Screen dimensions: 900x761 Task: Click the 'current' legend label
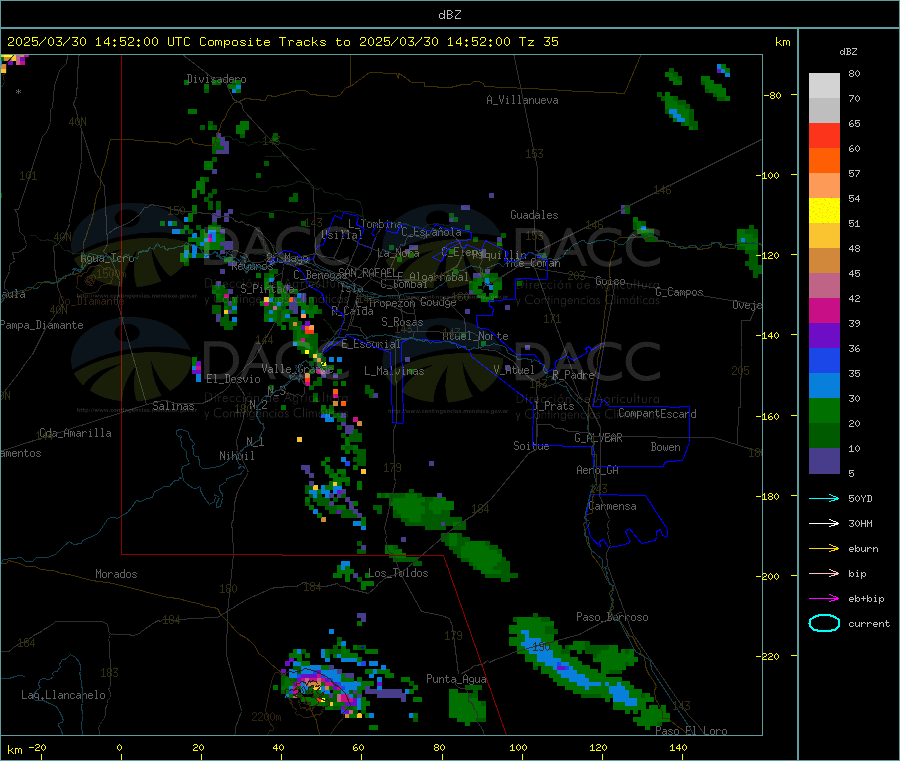pyautogui.click(x=869, y=623)
